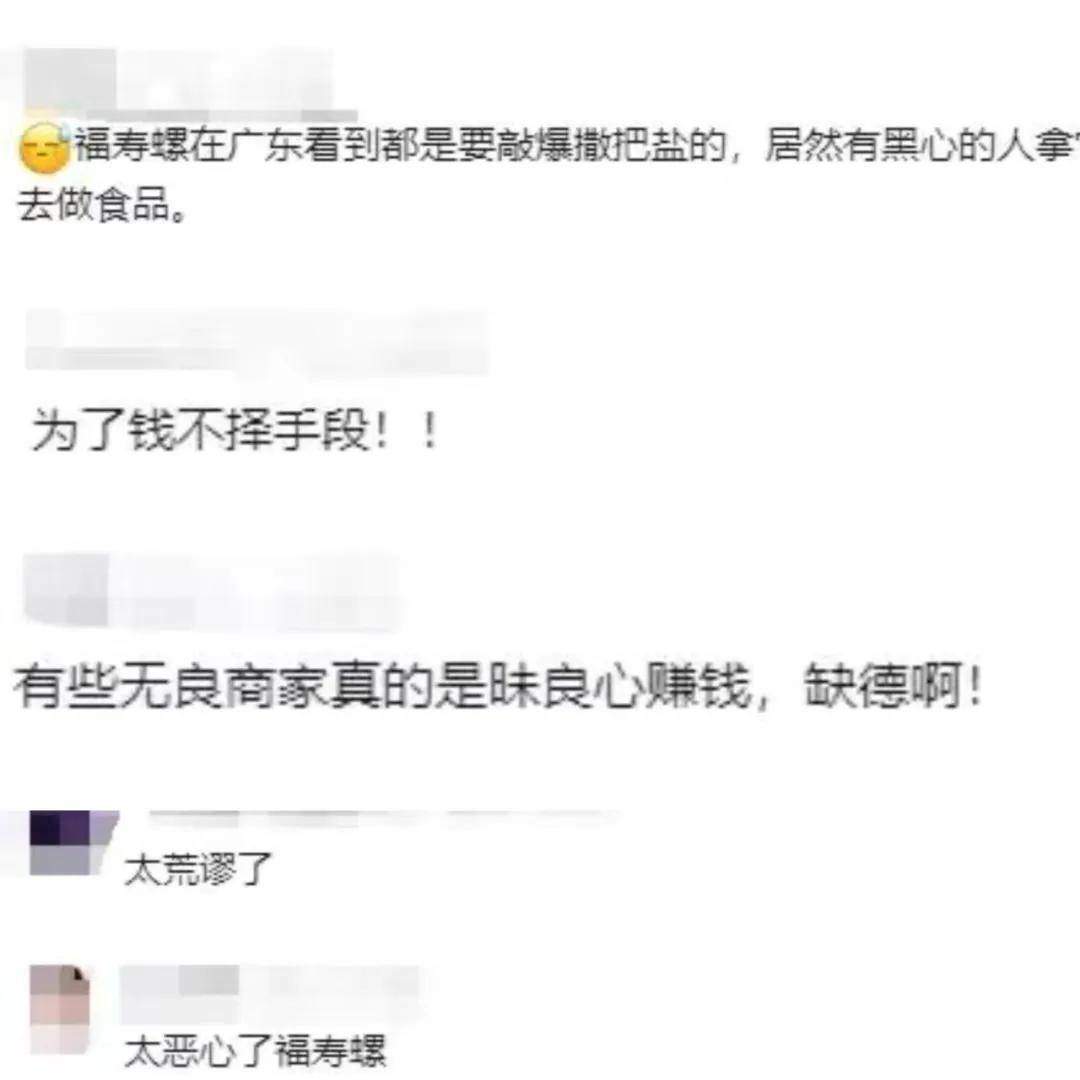Open blurred username above 太恶心了福寿螺

point(271,994)
